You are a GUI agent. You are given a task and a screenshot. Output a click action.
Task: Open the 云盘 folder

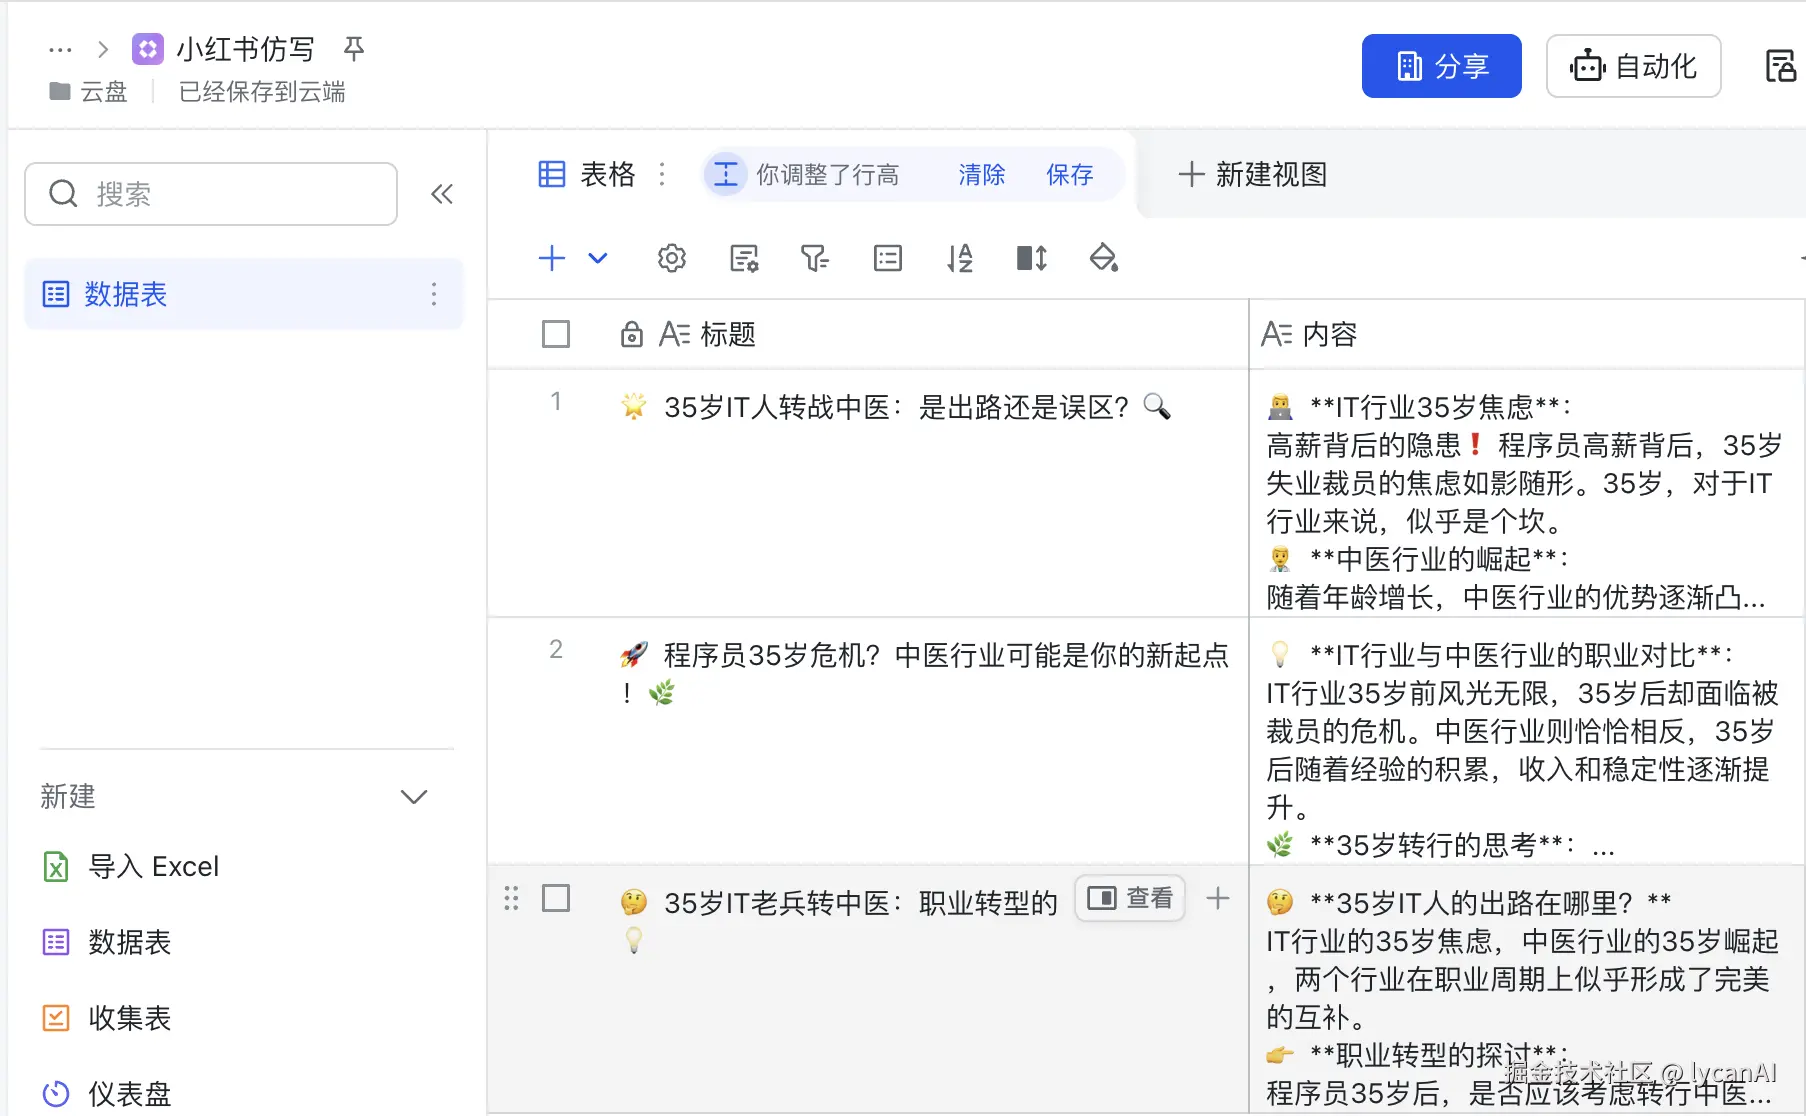click(x=89, y=92)
